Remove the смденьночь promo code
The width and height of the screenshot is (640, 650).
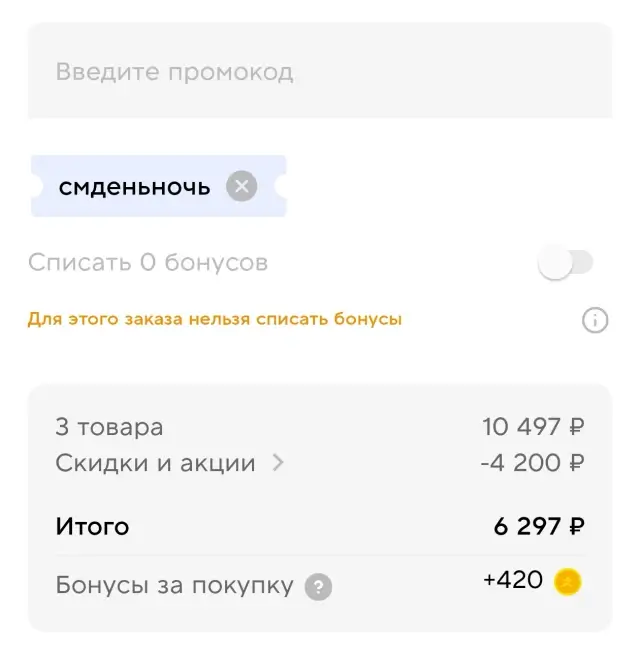point(241,186)
